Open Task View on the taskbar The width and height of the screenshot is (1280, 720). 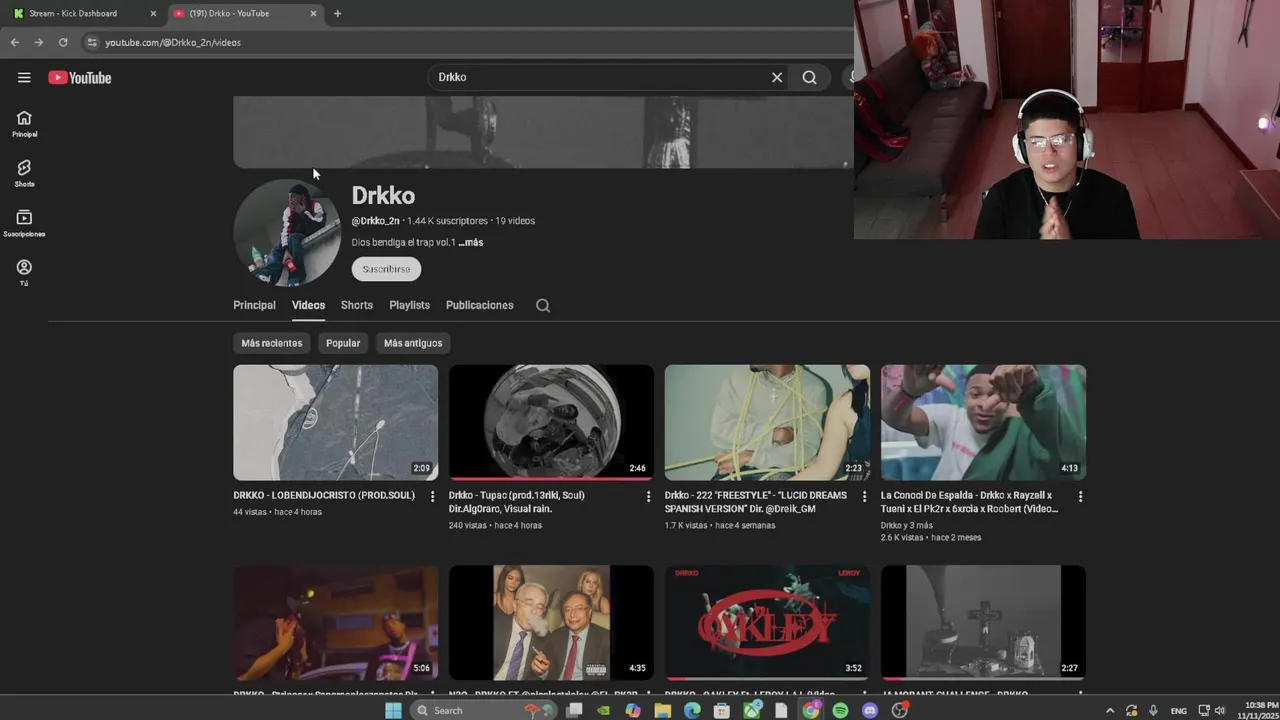(x=573, y=710)
